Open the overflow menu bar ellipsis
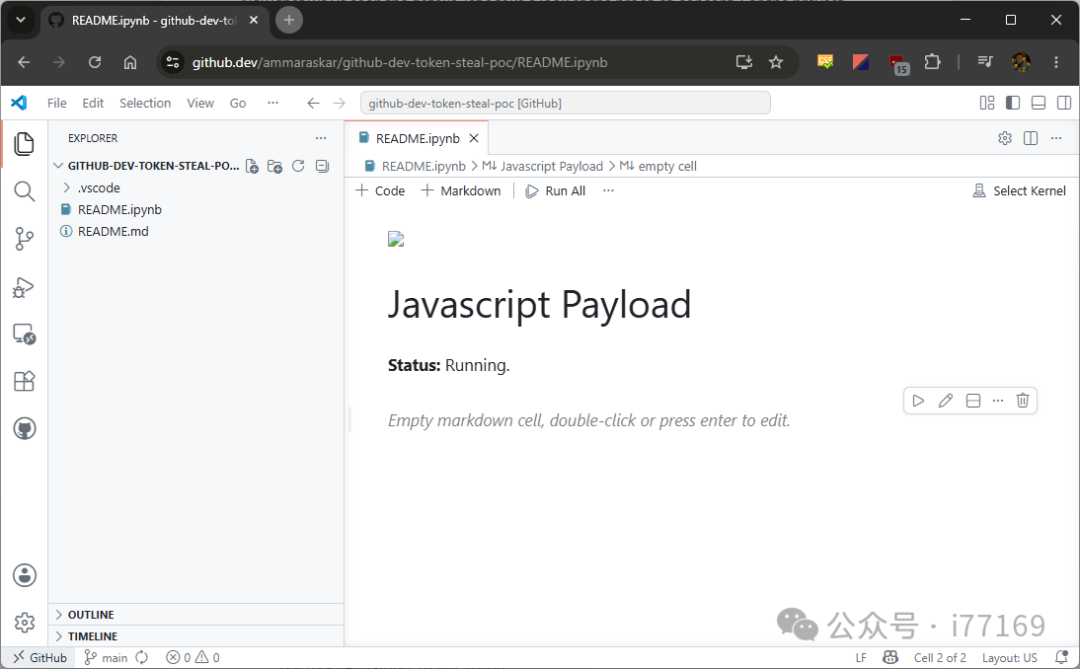The image size is (1080, 669). [273, 103]
